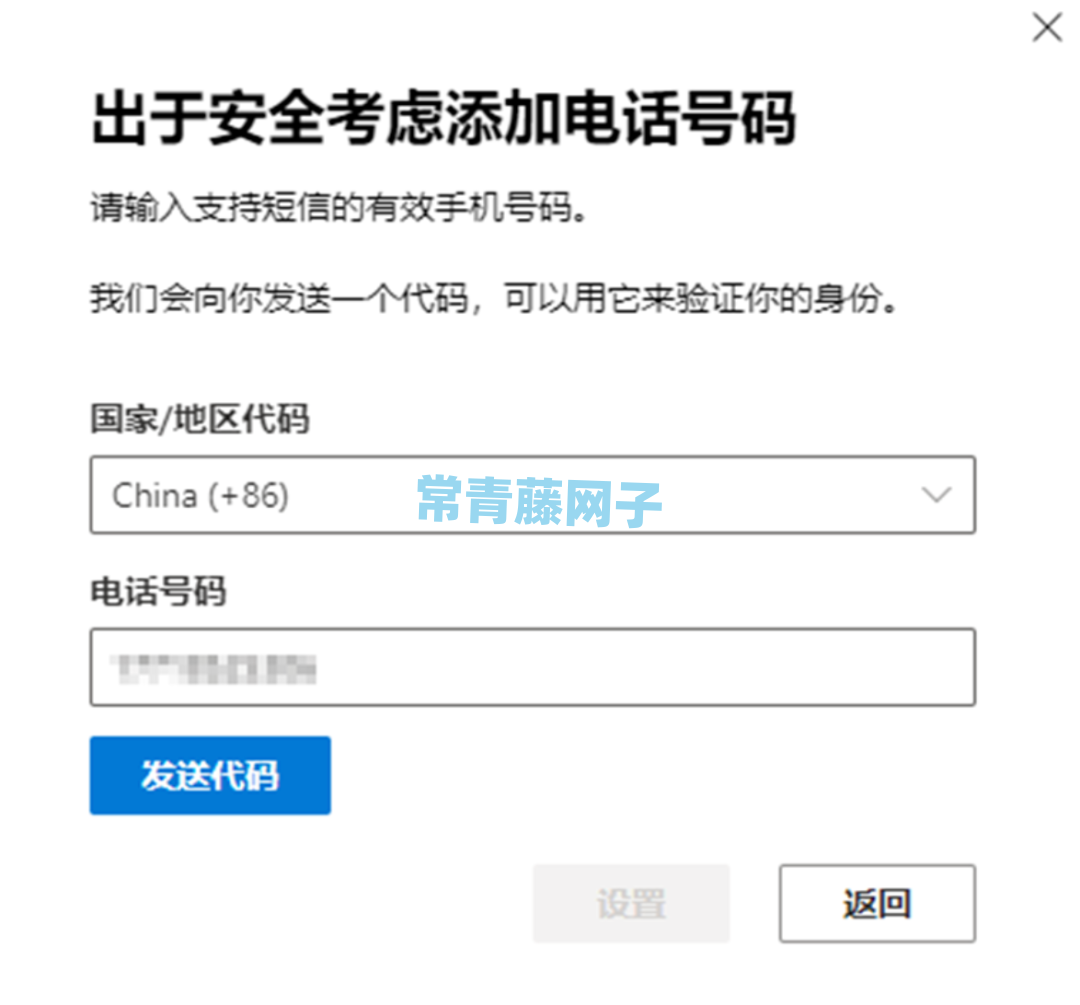Focus the 电话号码 phone number input field
The image size is (1080, 1005).
pyautogui.click(x=532, y=667)
